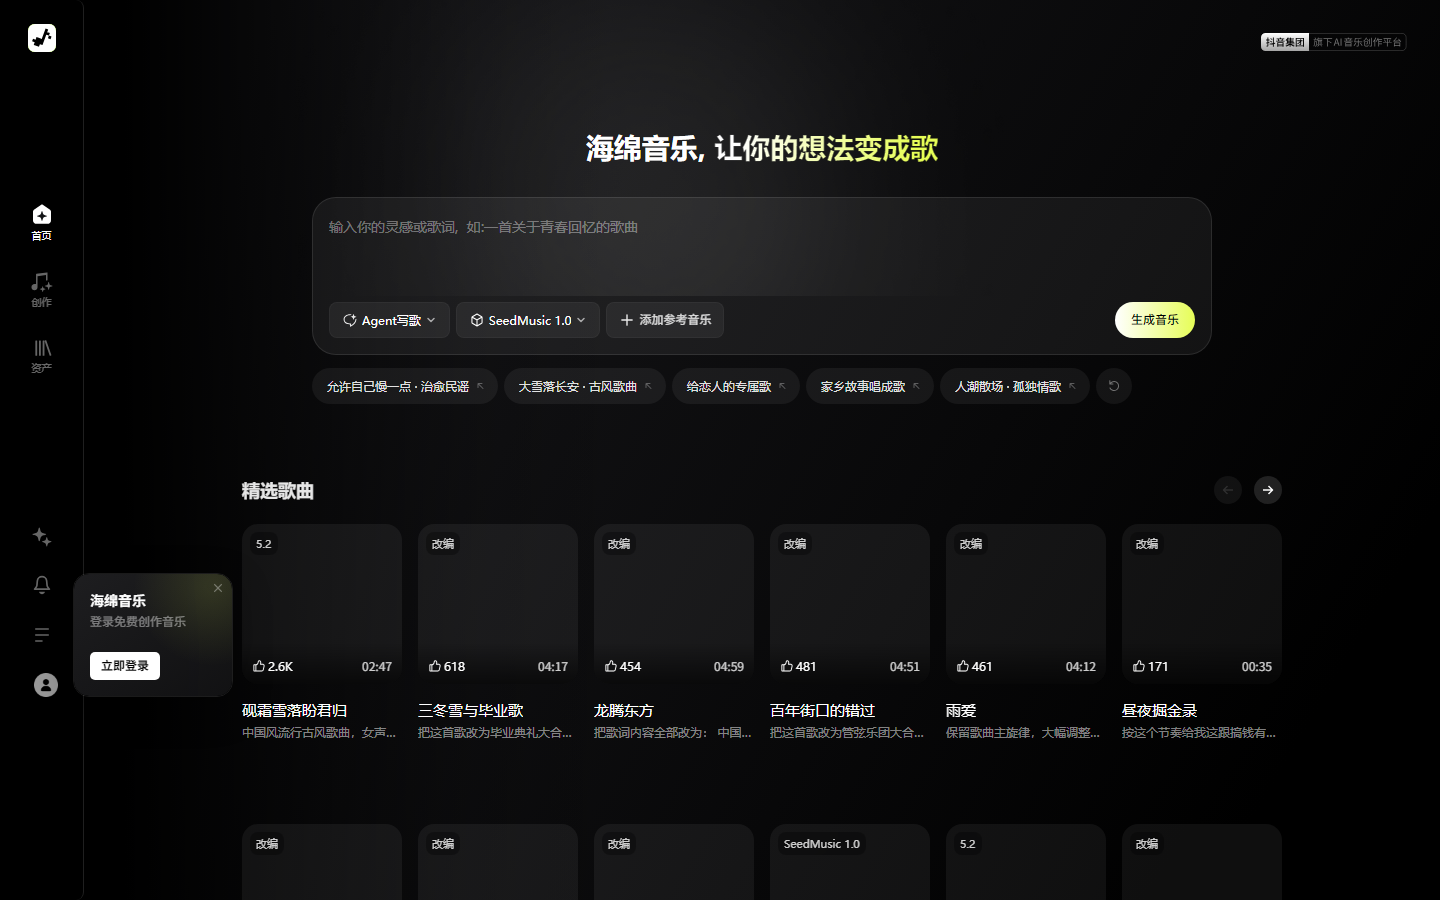Click the description 把这首歌改为毕业典礼大合
1440x900 pixels.
(x=495, y=733)
